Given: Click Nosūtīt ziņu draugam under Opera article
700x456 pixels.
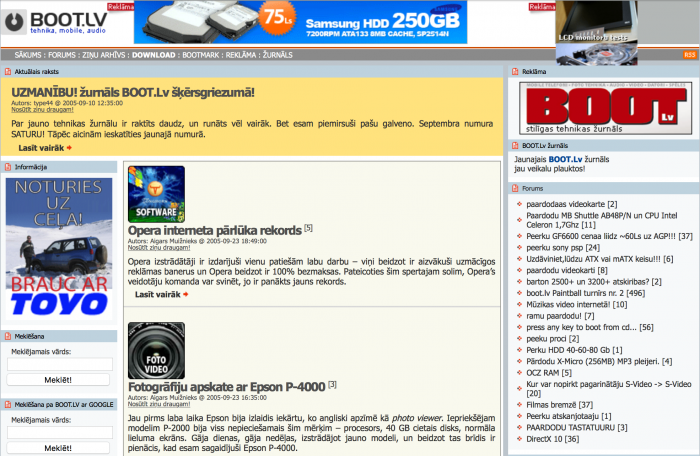Looking at the screenshot, I should 159,247.
